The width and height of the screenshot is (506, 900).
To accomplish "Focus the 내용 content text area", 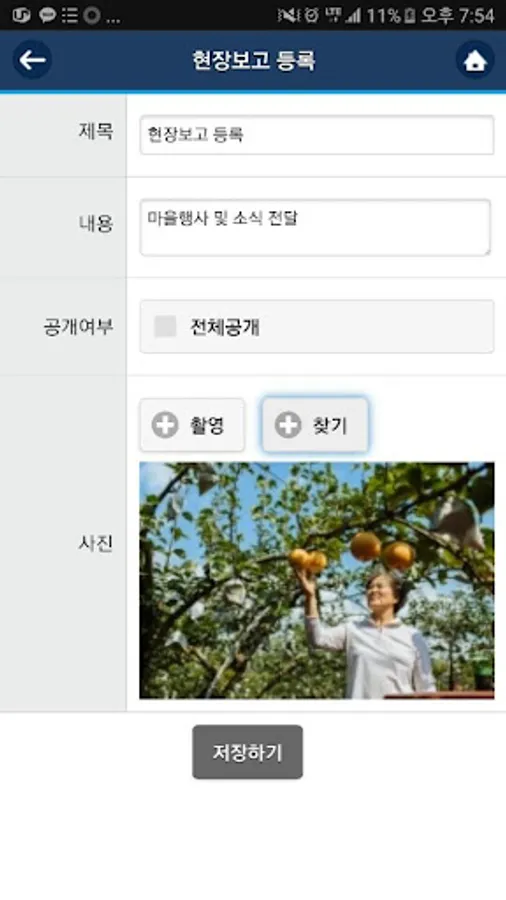I will point(315,227).
